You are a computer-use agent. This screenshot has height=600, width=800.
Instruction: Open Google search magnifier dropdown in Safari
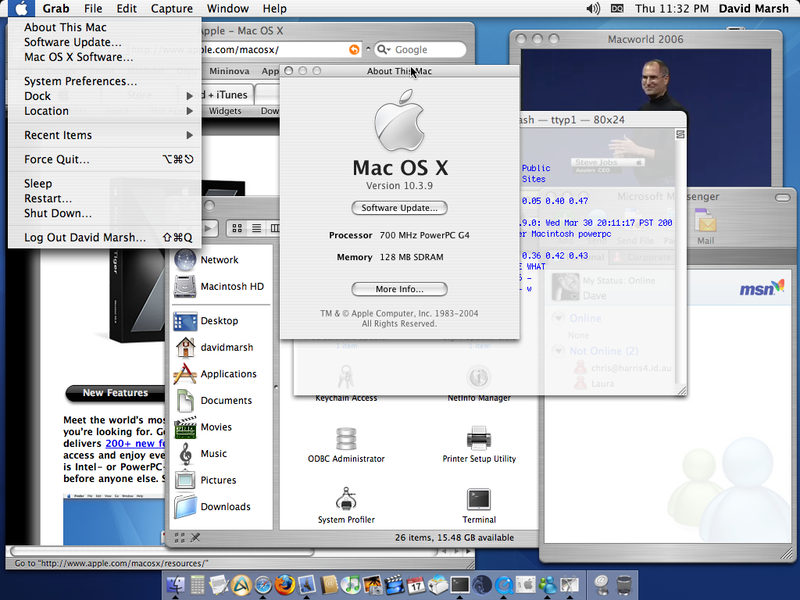(383, 49)
